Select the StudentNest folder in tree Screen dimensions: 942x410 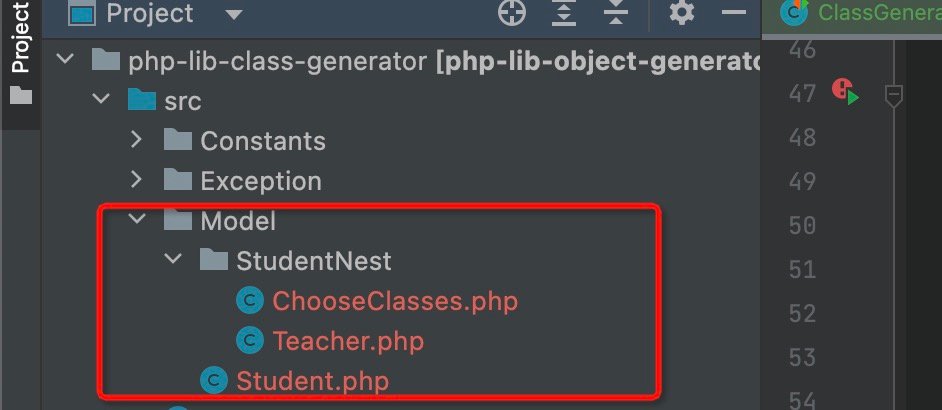click(313, 261)
